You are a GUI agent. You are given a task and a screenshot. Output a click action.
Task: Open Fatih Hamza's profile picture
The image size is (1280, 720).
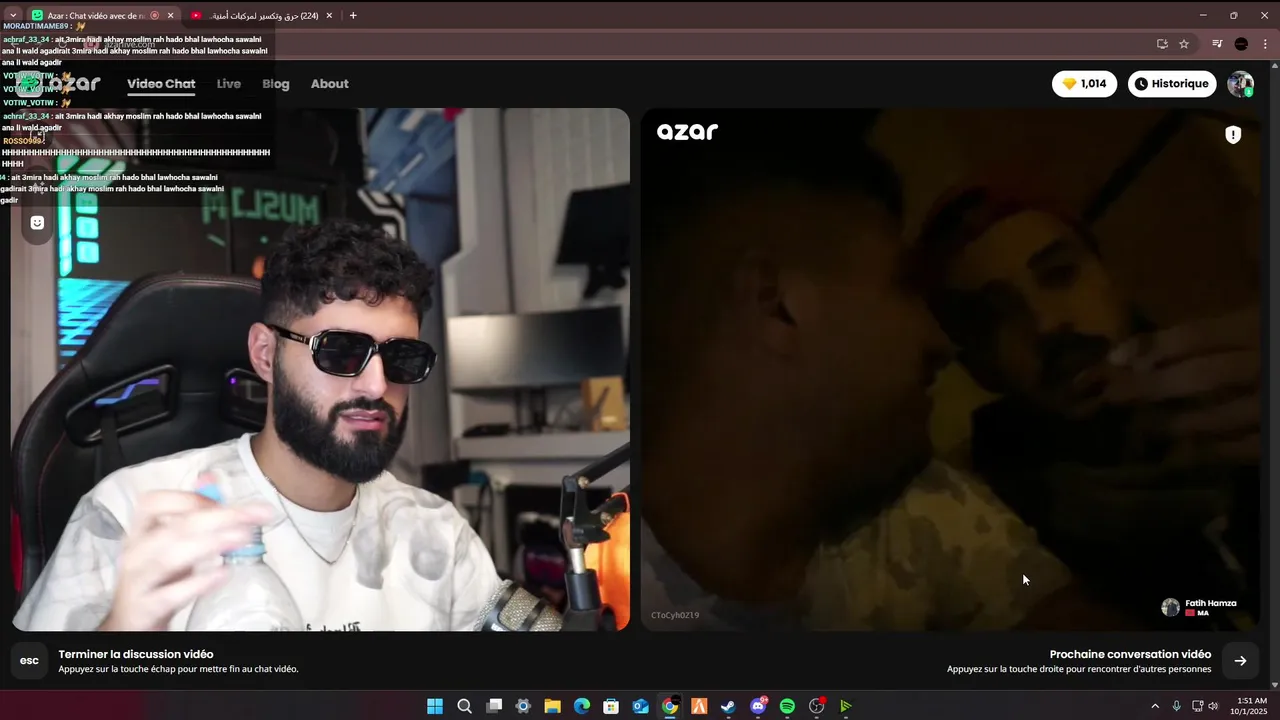1170,607
